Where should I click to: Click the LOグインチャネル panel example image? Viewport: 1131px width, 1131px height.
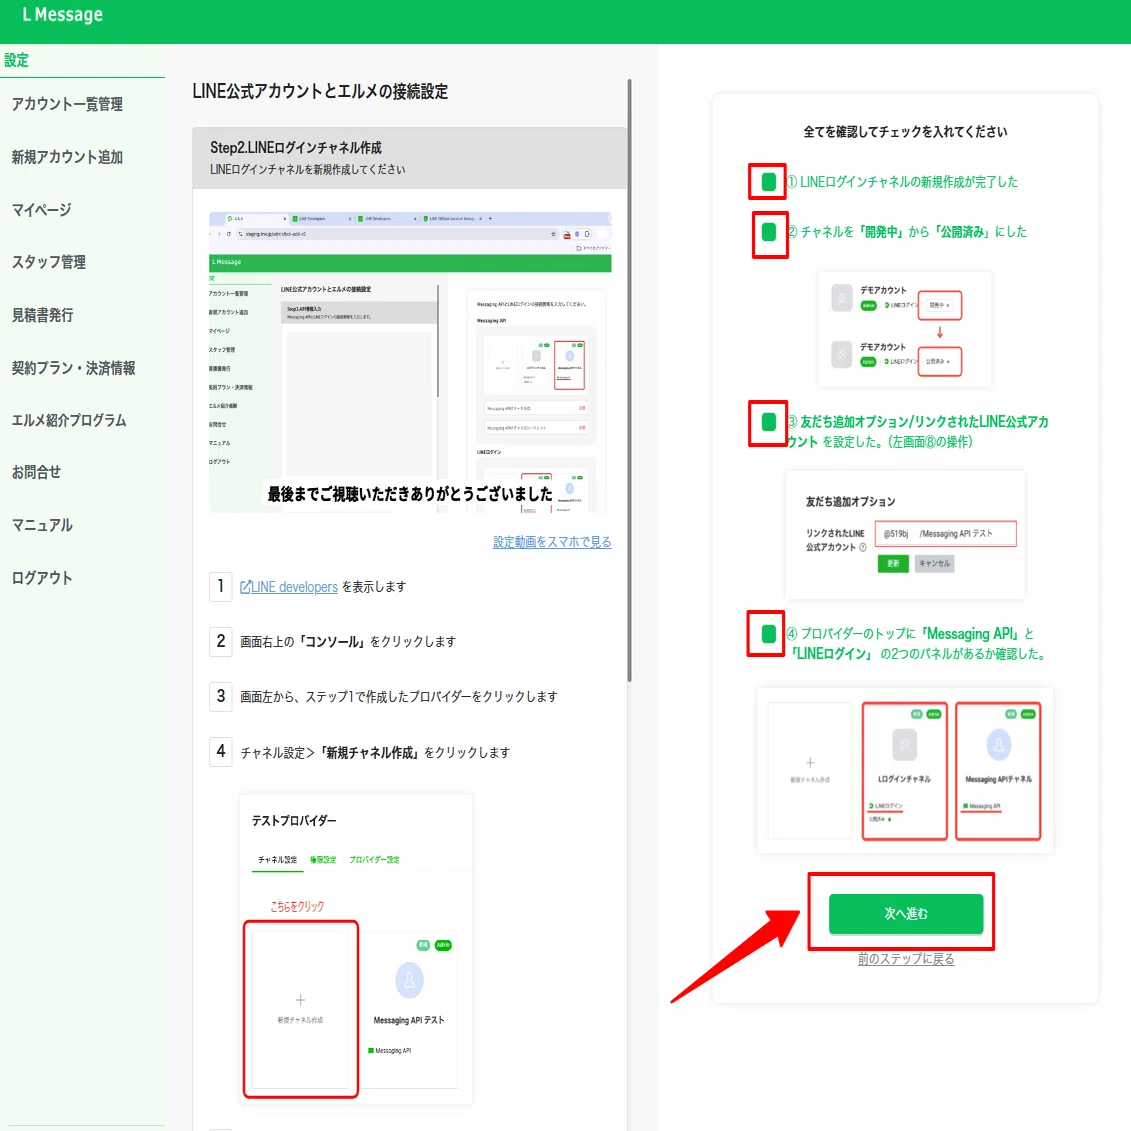905,771
